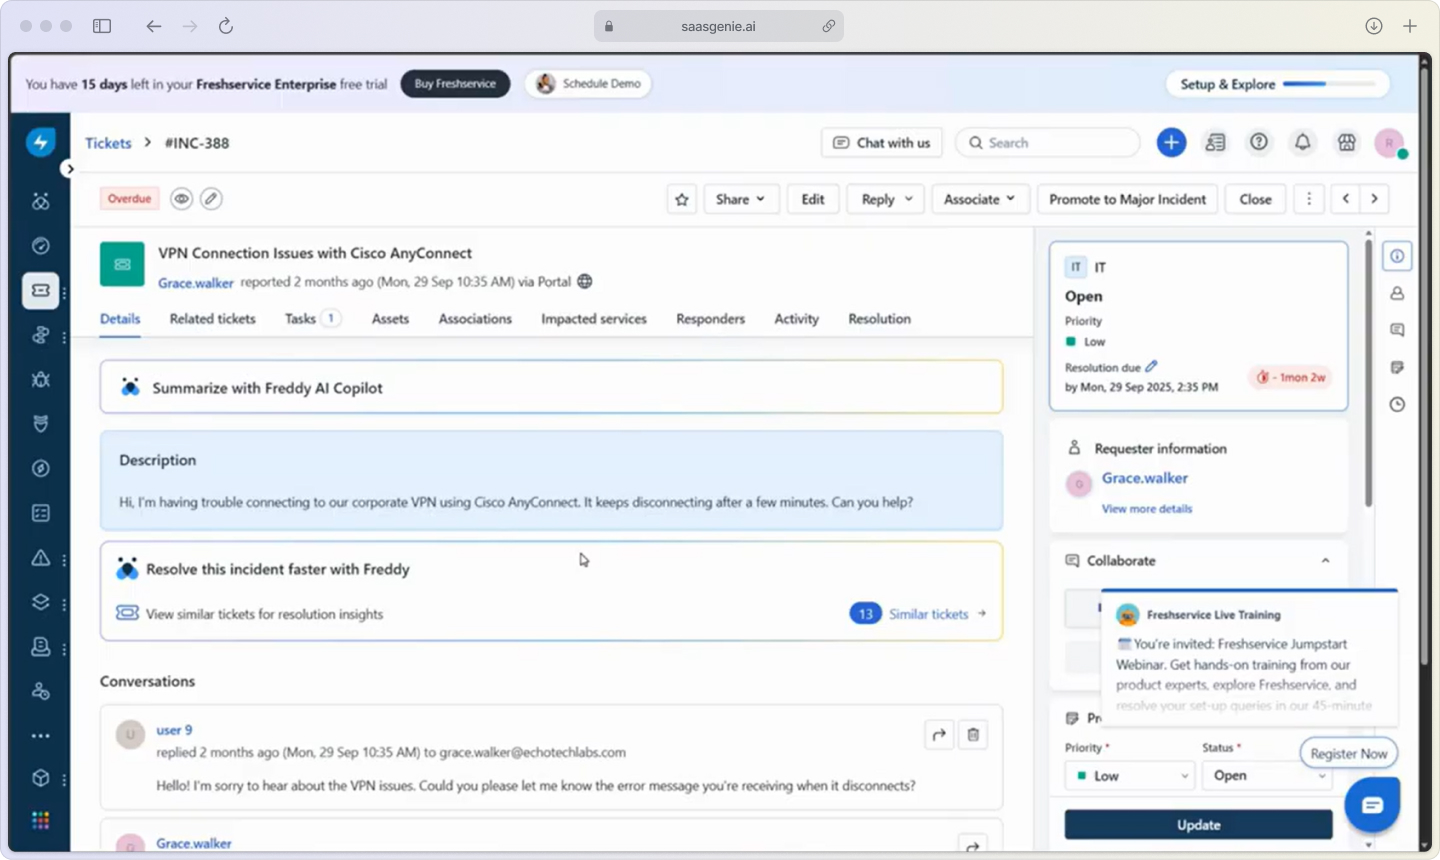Open the compass sidebar icon
1440x860 pixels.
(x=41, y=468)
